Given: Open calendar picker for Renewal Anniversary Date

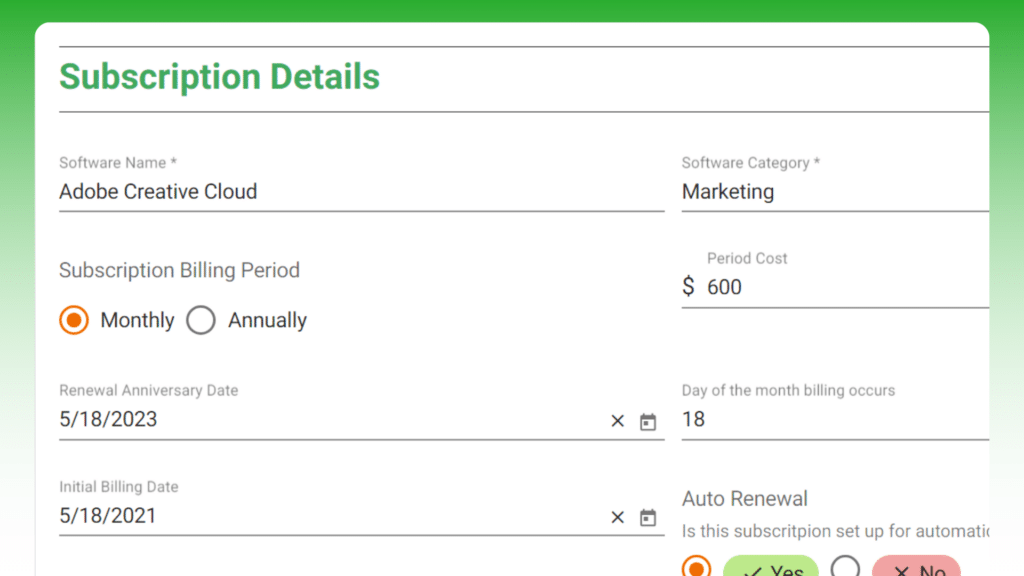Looking at the screenshot, I should click(648, 422).
